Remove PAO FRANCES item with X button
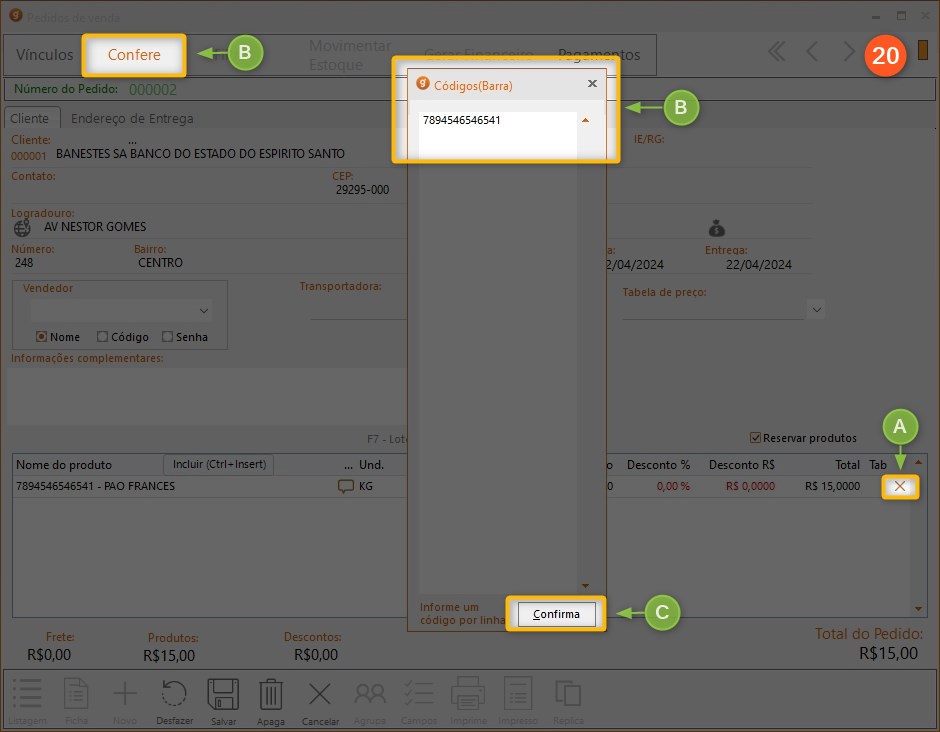This screenshot has height=732, width=940. [900, 487]
